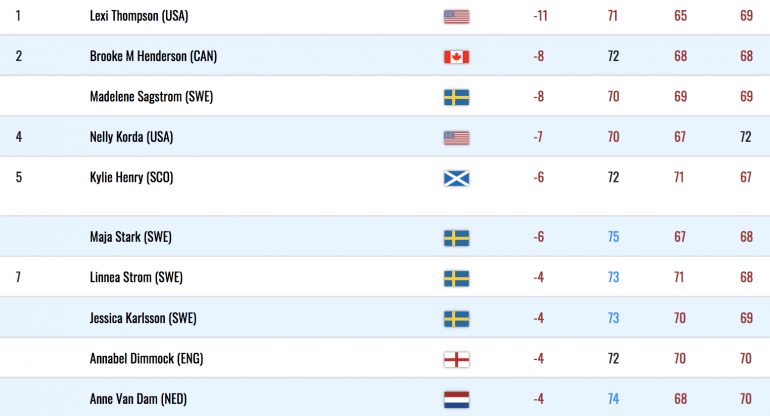Screen dimensions: 770x416
Task: Click the Swedish flag next to Maja Stark
Action: pos(456,238)
